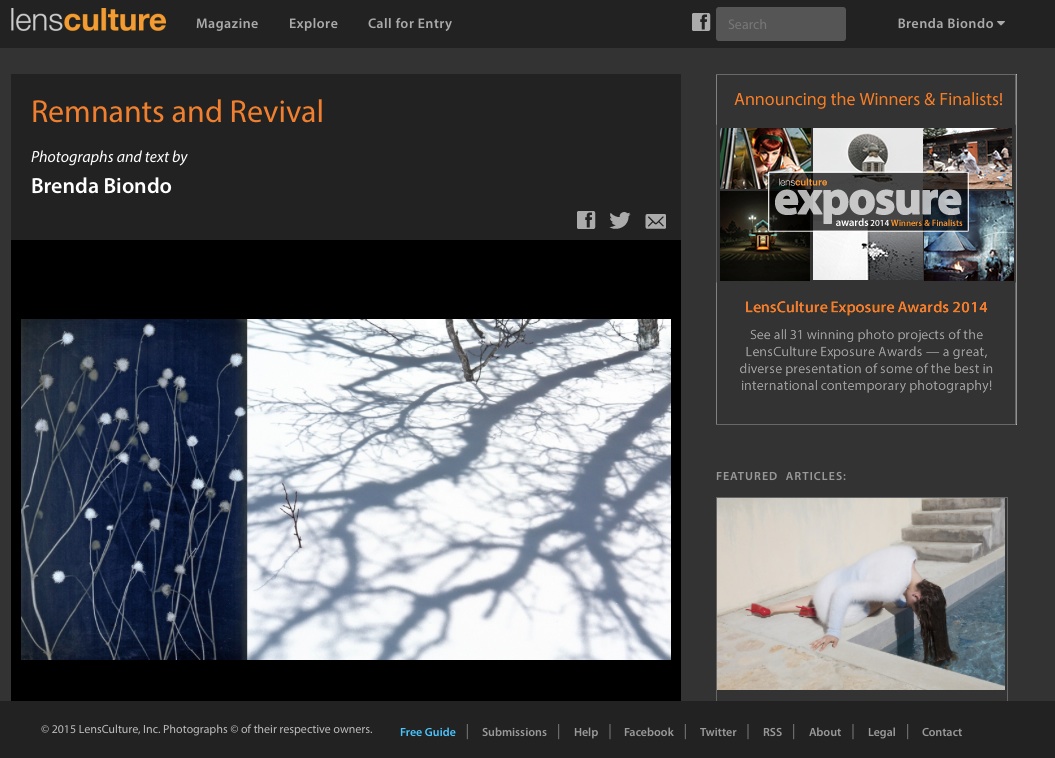Open the Exposure Awards 2014 banner image
Image resolution: width=1055 pixels, height=758 pixels.
pyautogui.click(x=867, y=204)
